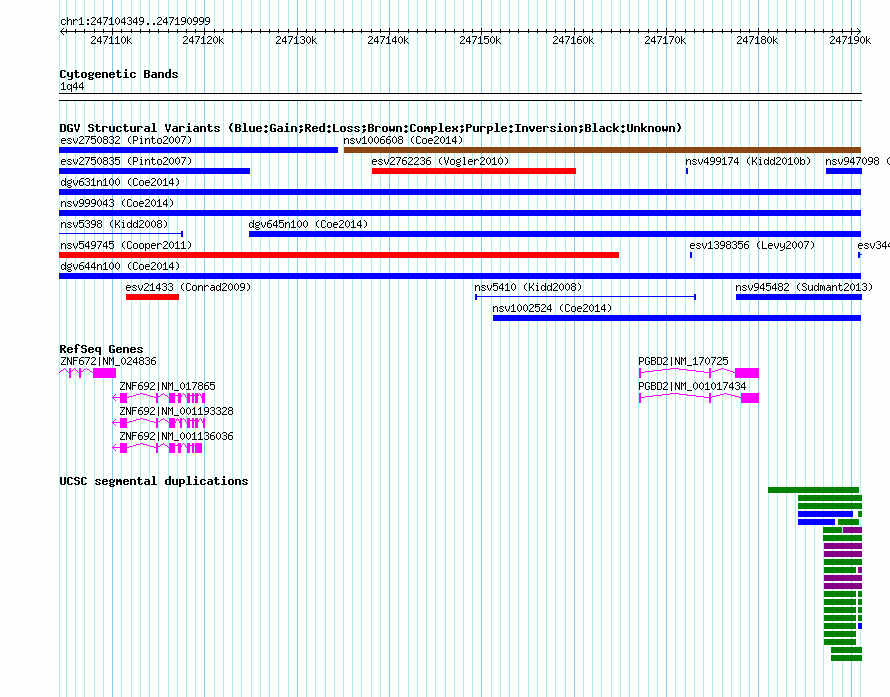Screen dimensions: 890x697
Task: Select the blue esv2750832 gain bar
Action: point(199,150)
